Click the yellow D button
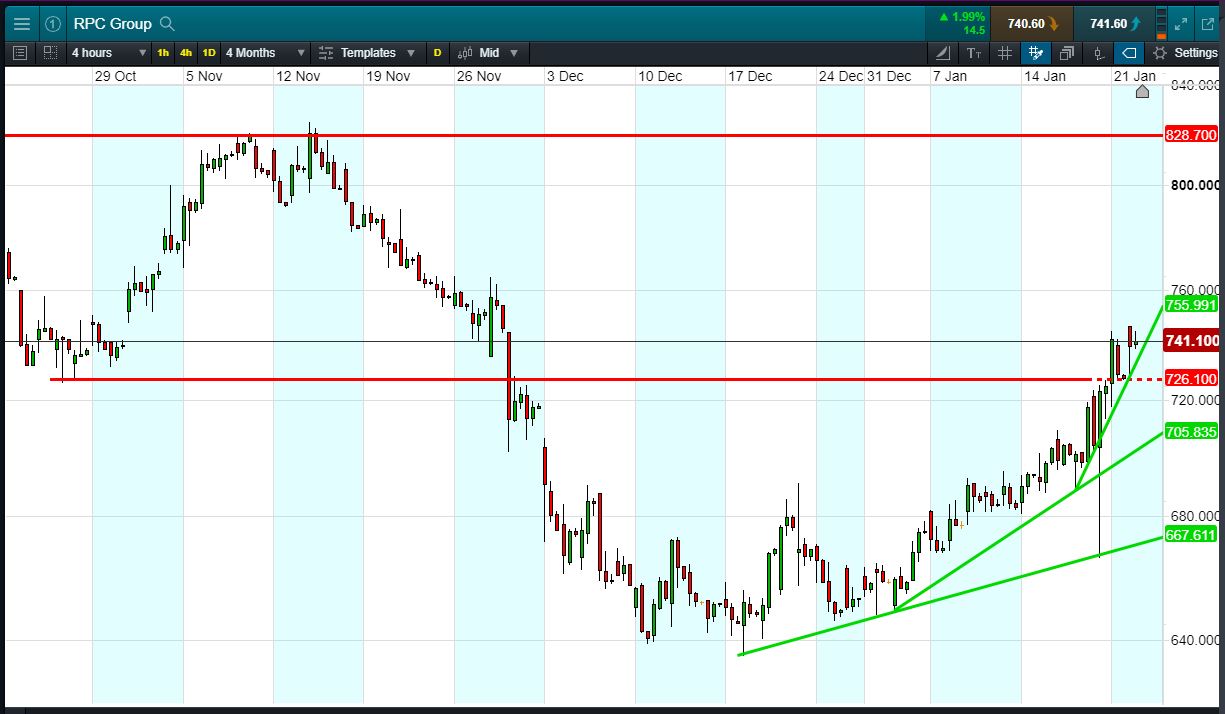Screen dimensions: 1225x714 (x=437, y=53)
